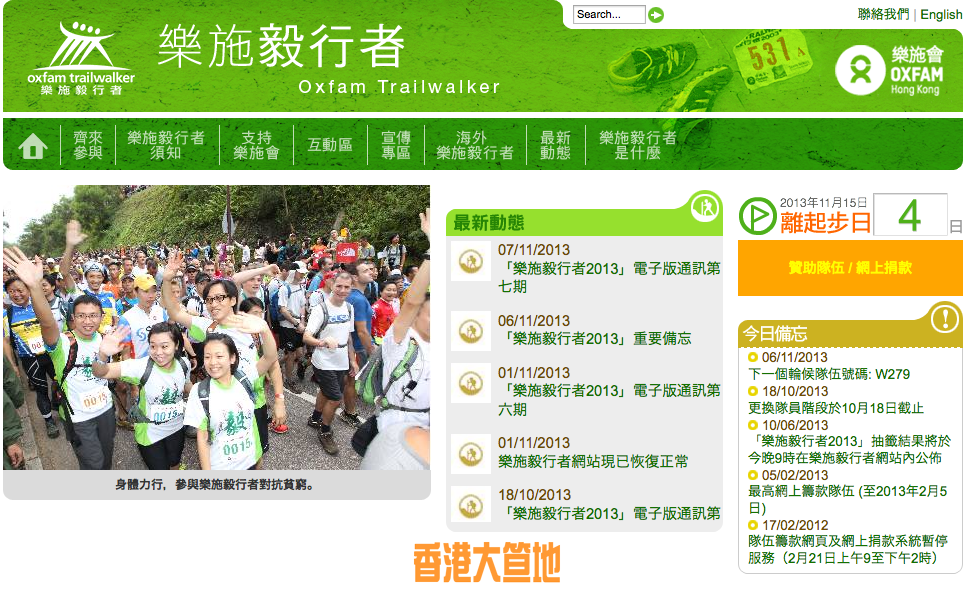Image resolution: width=975 pixels, height=590 pixels.
Task: Click the date 2013年11月15日
Action: pos(823,203)
